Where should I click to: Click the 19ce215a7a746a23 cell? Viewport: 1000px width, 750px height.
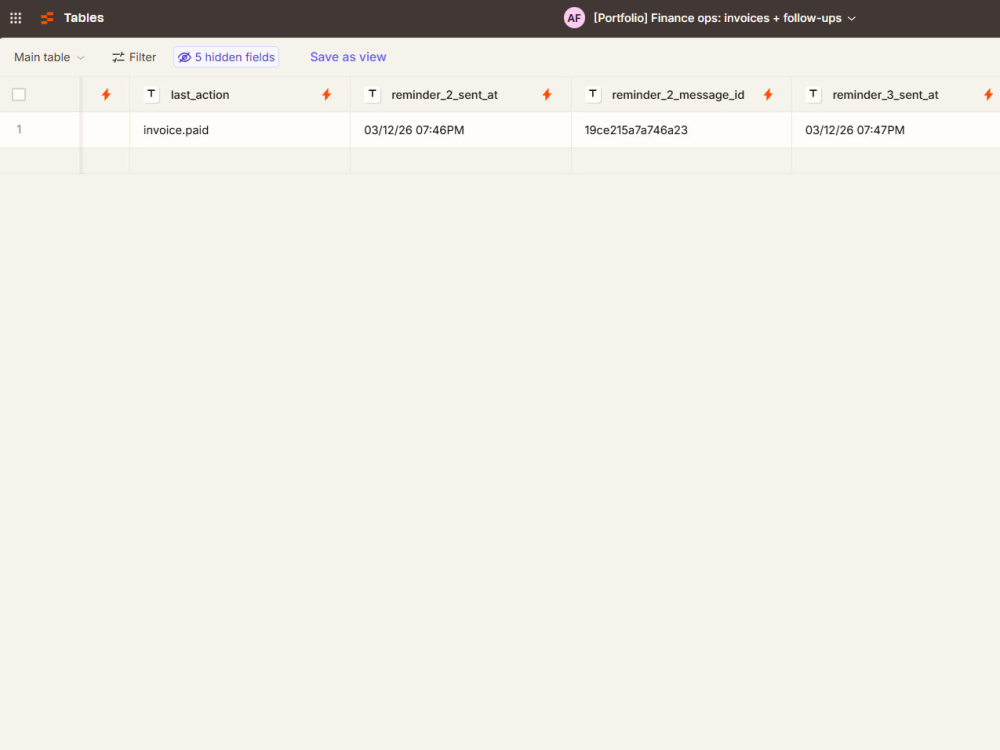point(681,130)
